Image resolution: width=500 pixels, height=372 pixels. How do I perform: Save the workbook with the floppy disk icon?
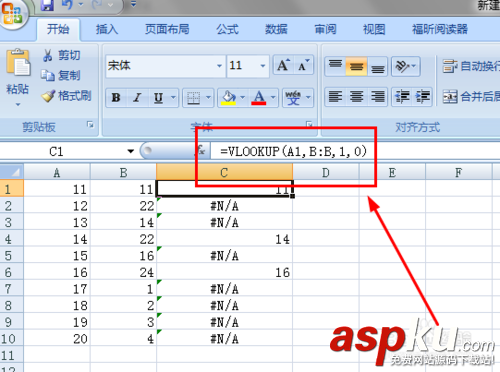click(47, 5)
